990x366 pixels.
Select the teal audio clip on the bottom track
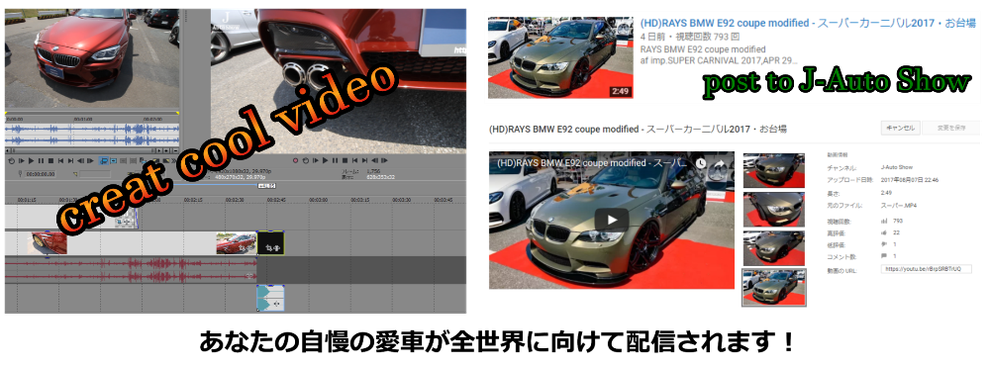(x=270, y=298)
